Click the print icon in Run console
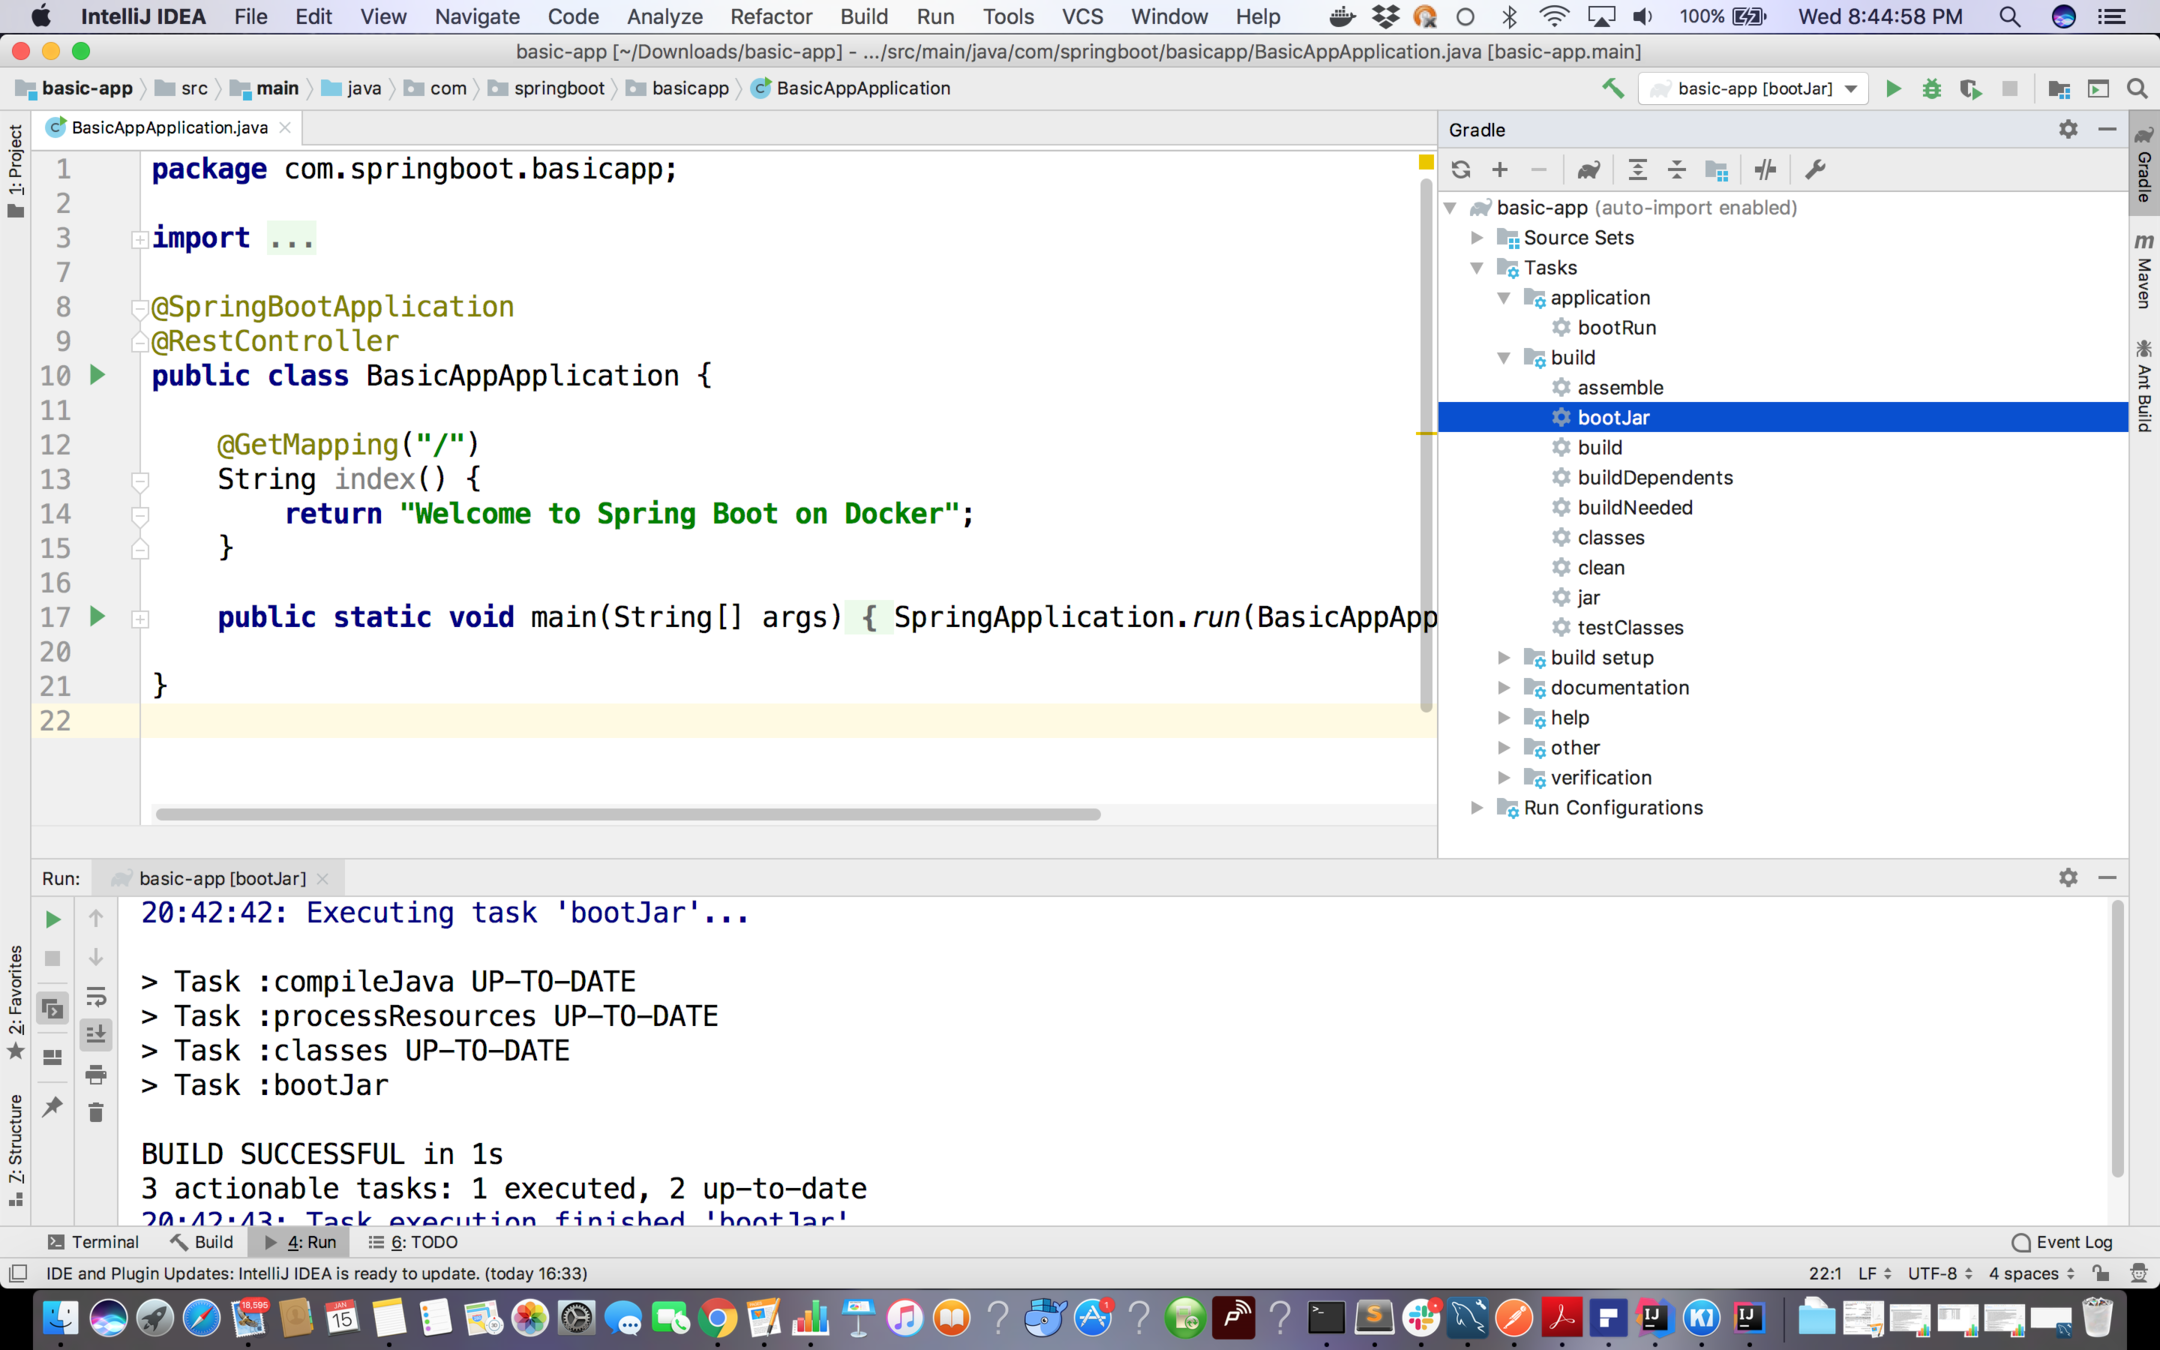2160x1350 pixels. click(96, 1074)
